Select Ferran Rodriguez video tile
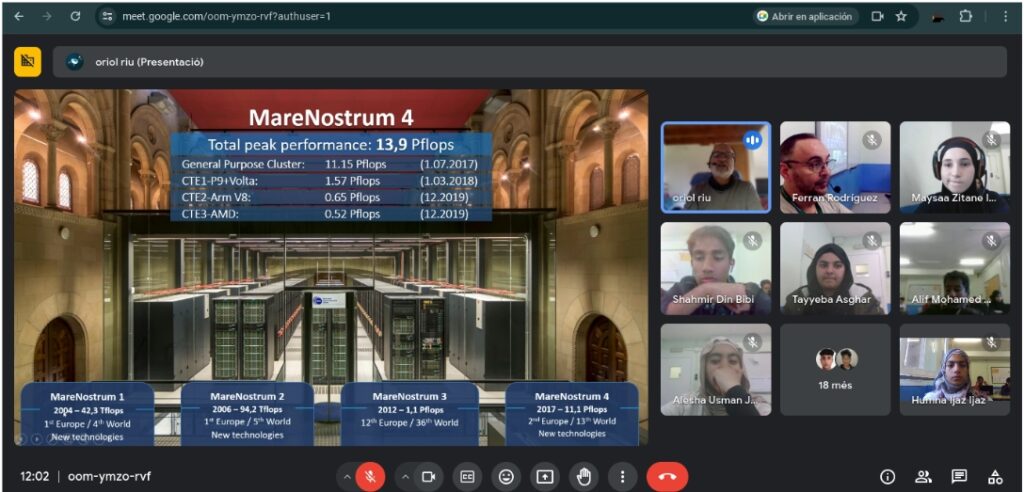 [x=835, y=167]
